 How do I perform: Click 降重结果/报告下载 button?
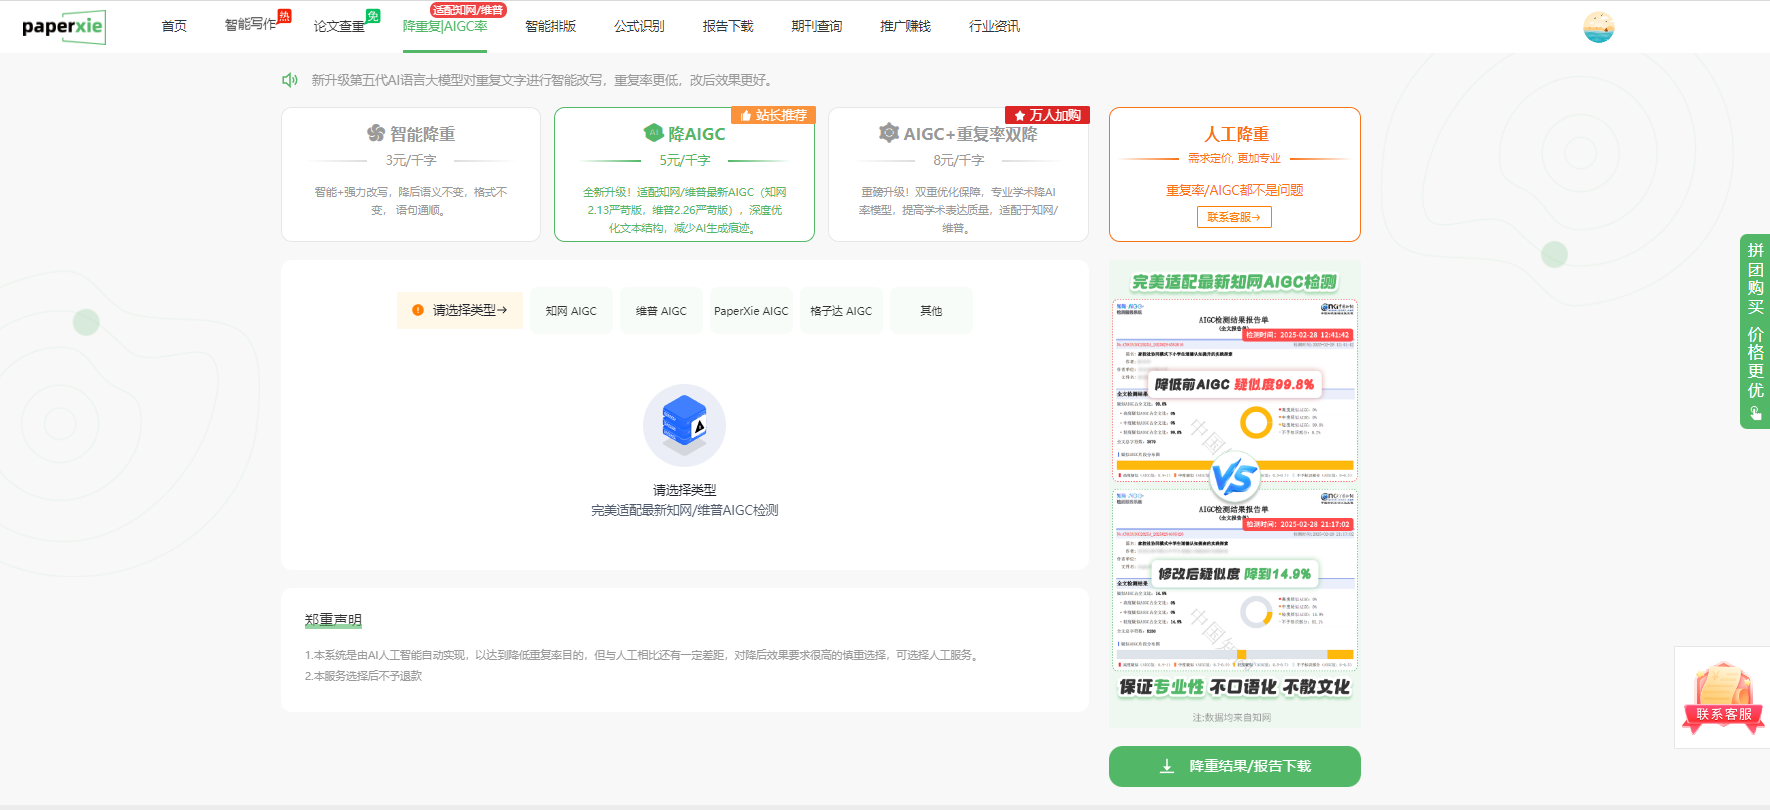click(1235, 766)
